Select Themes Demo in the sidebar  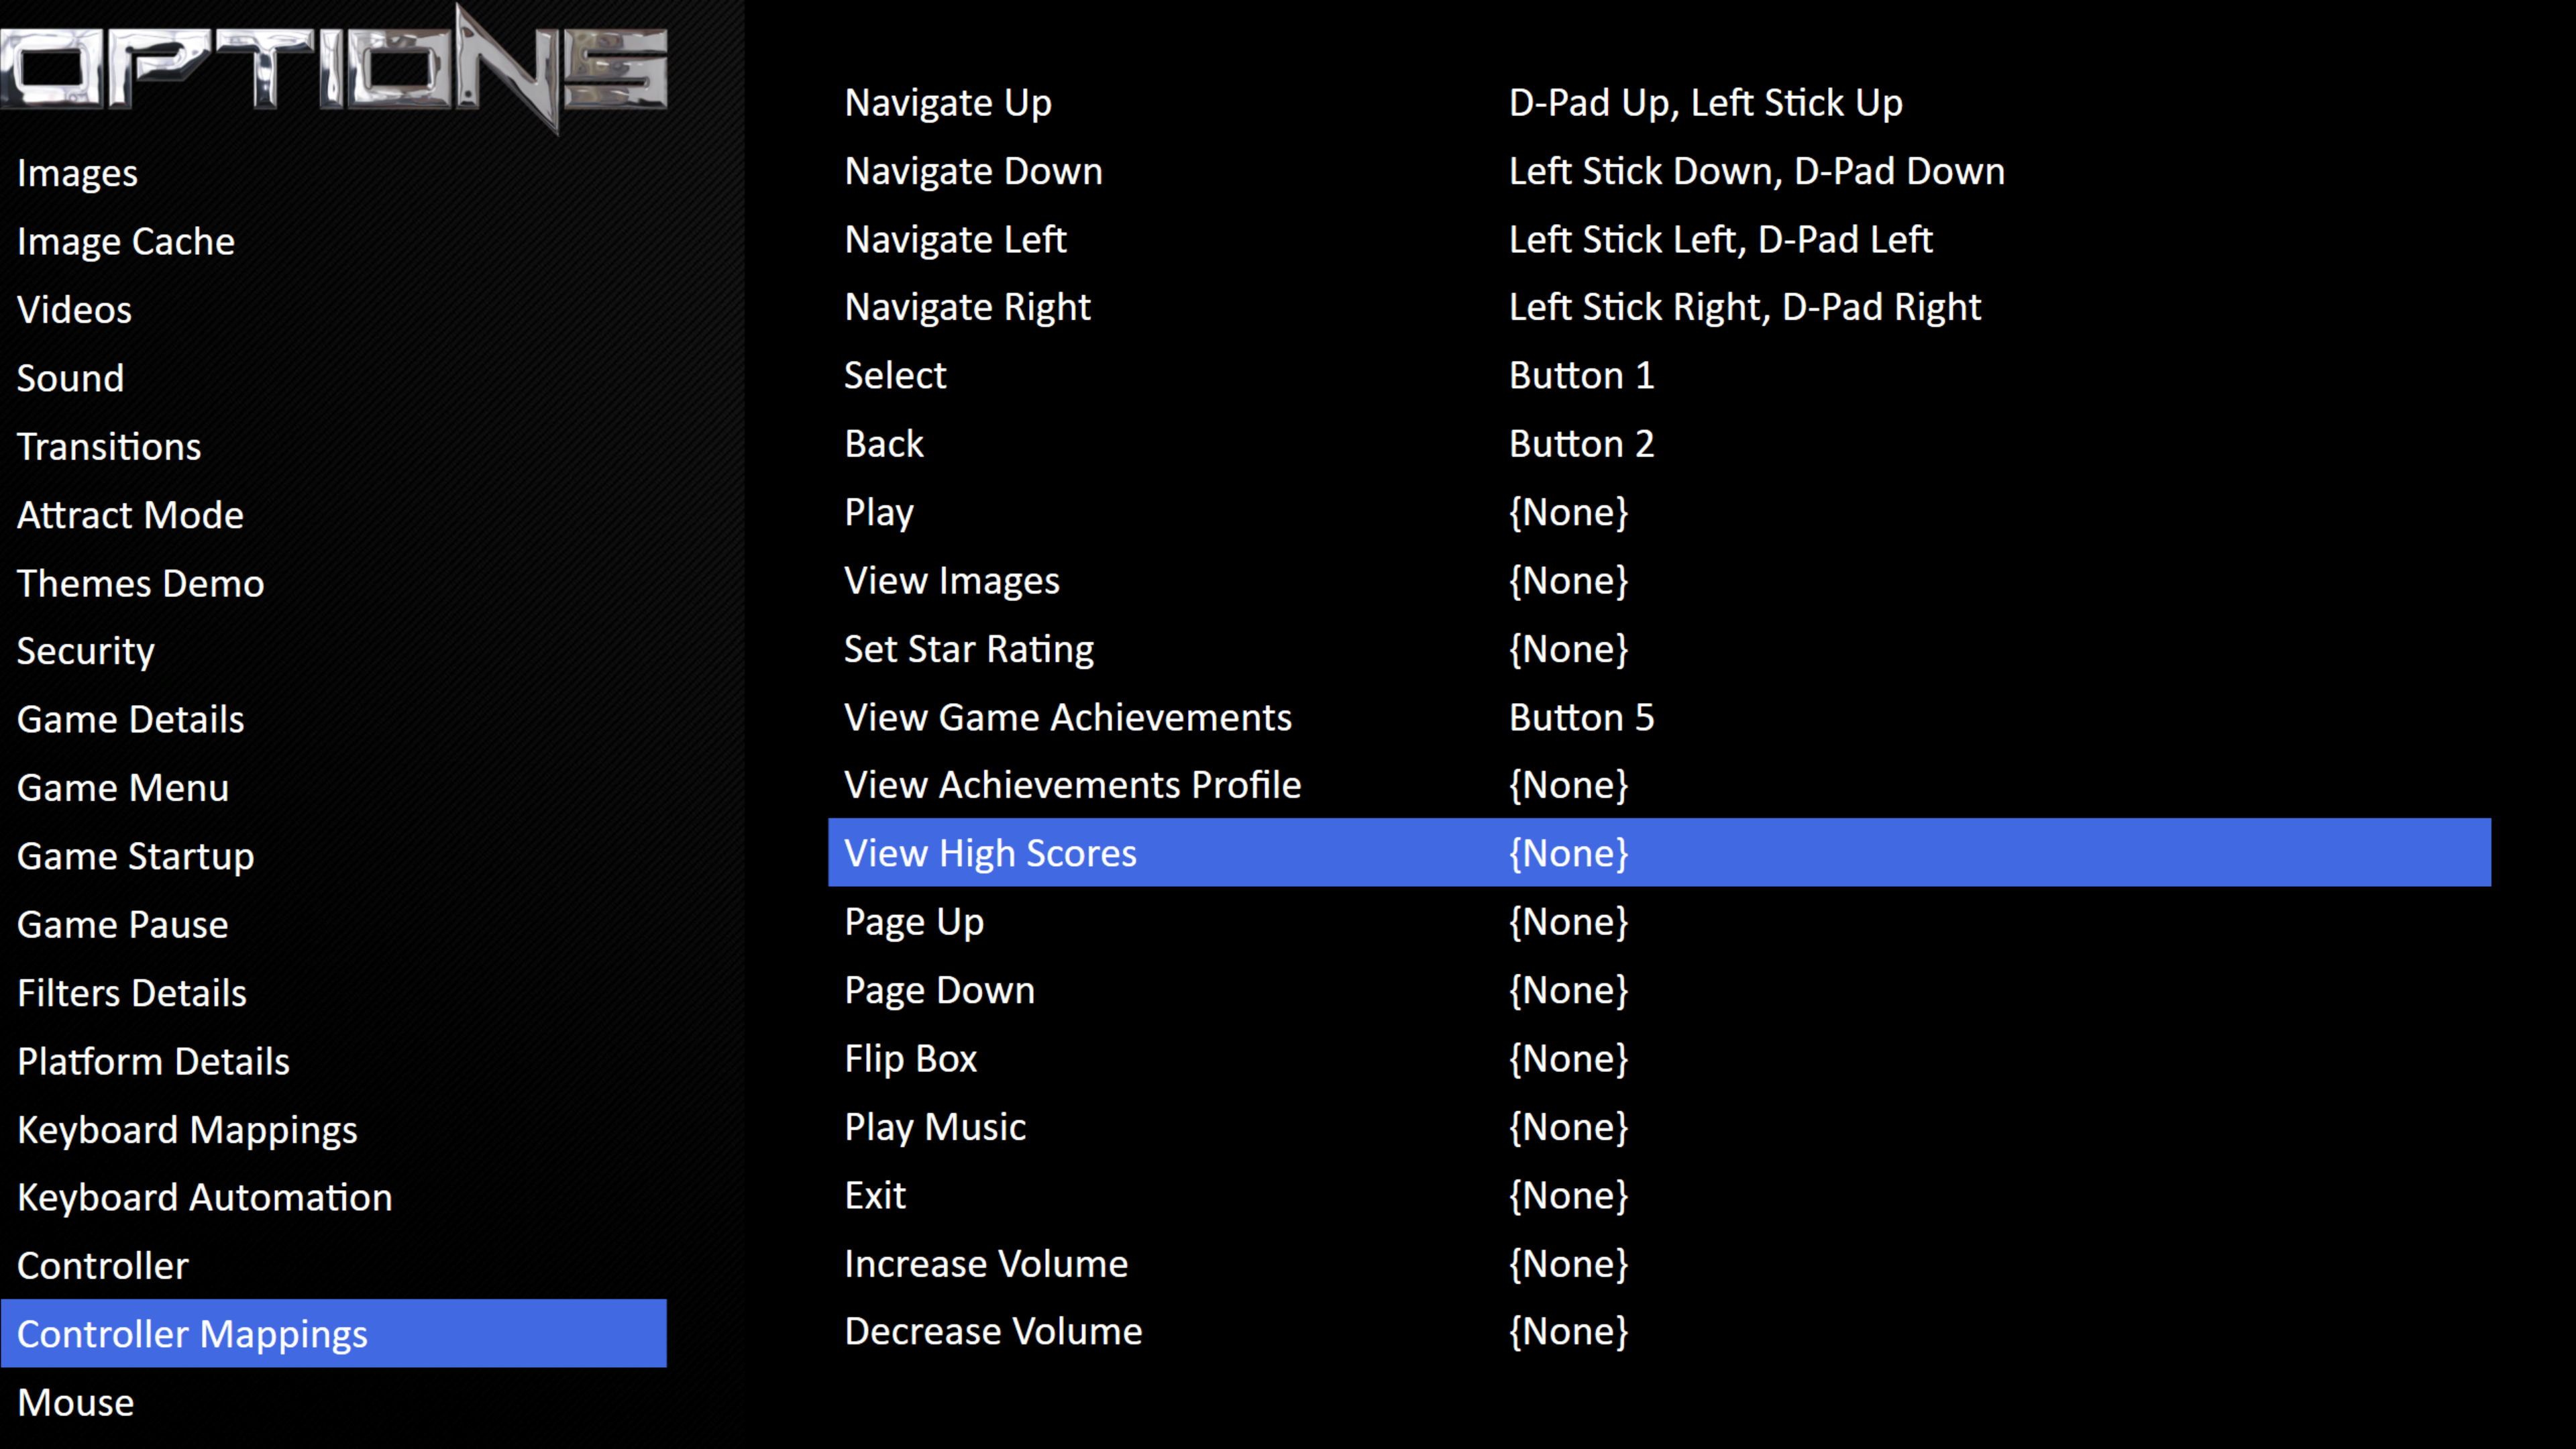click(x=334, y=583)
